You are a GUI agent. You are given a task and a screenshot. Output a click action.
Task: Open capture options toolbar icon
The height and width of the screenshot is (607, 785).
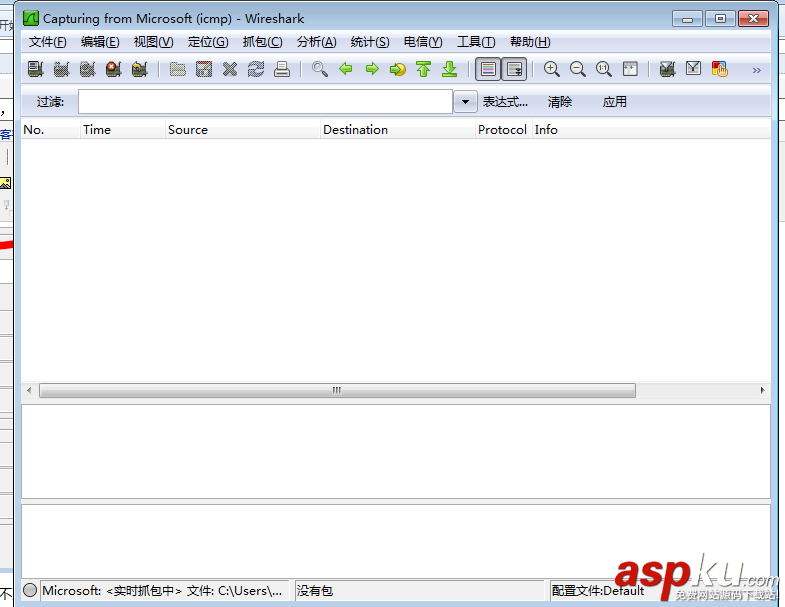(x=62, y=69)
